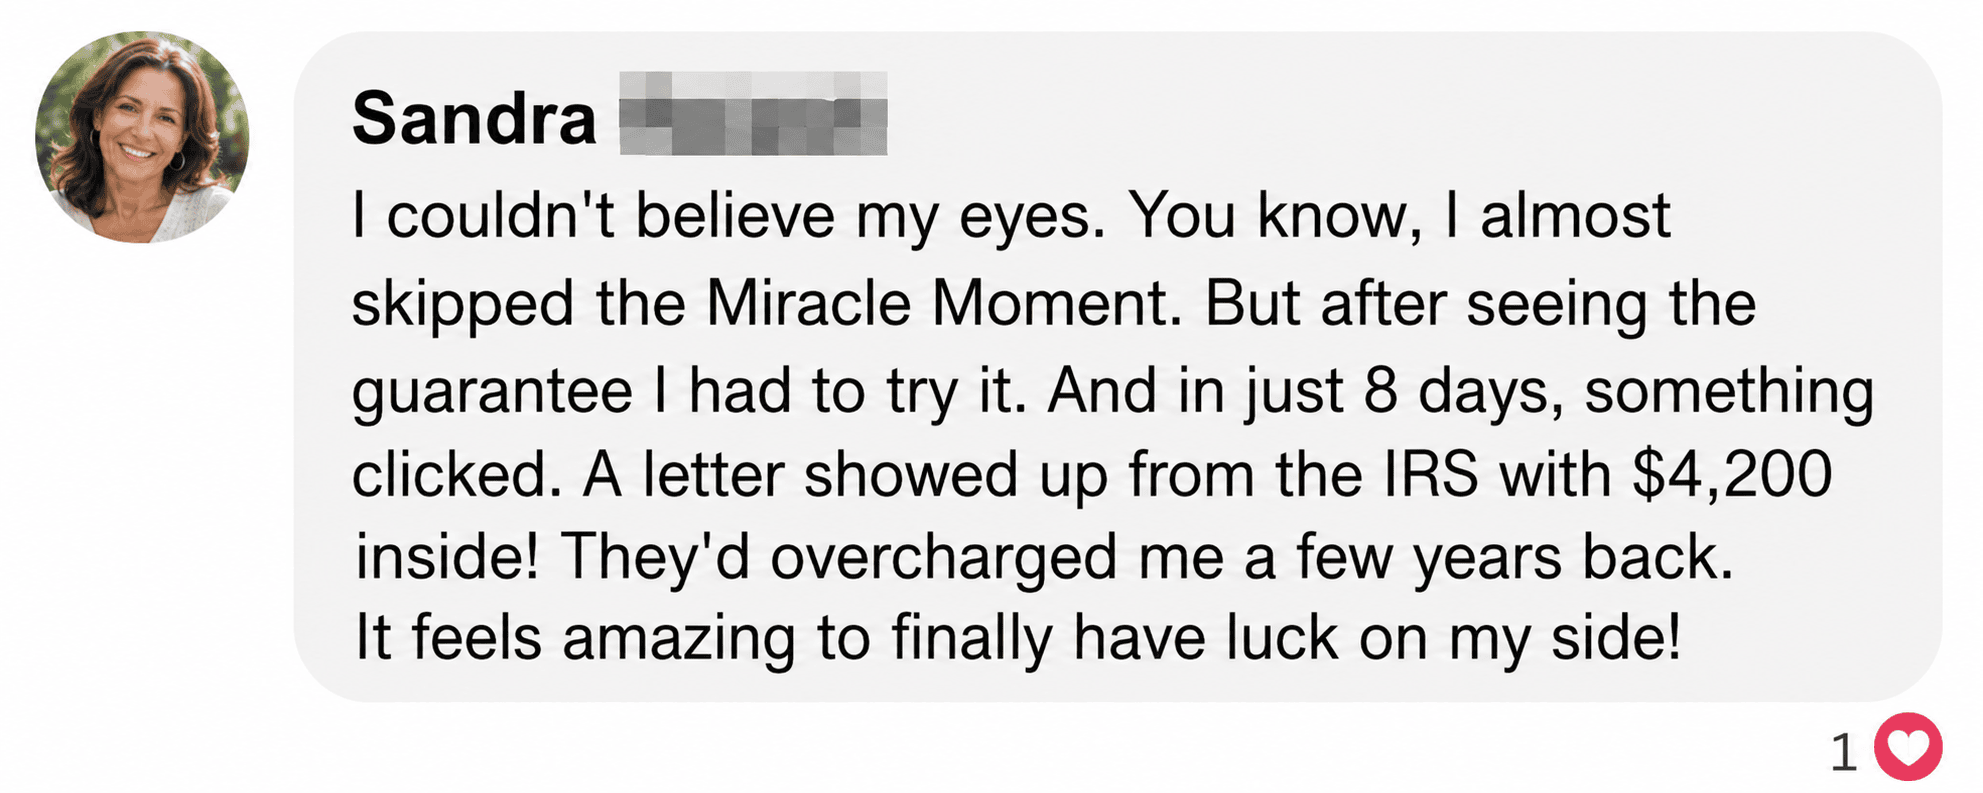Click the name Sandra in bold
1983x793 pixels.
click(474, 118)
